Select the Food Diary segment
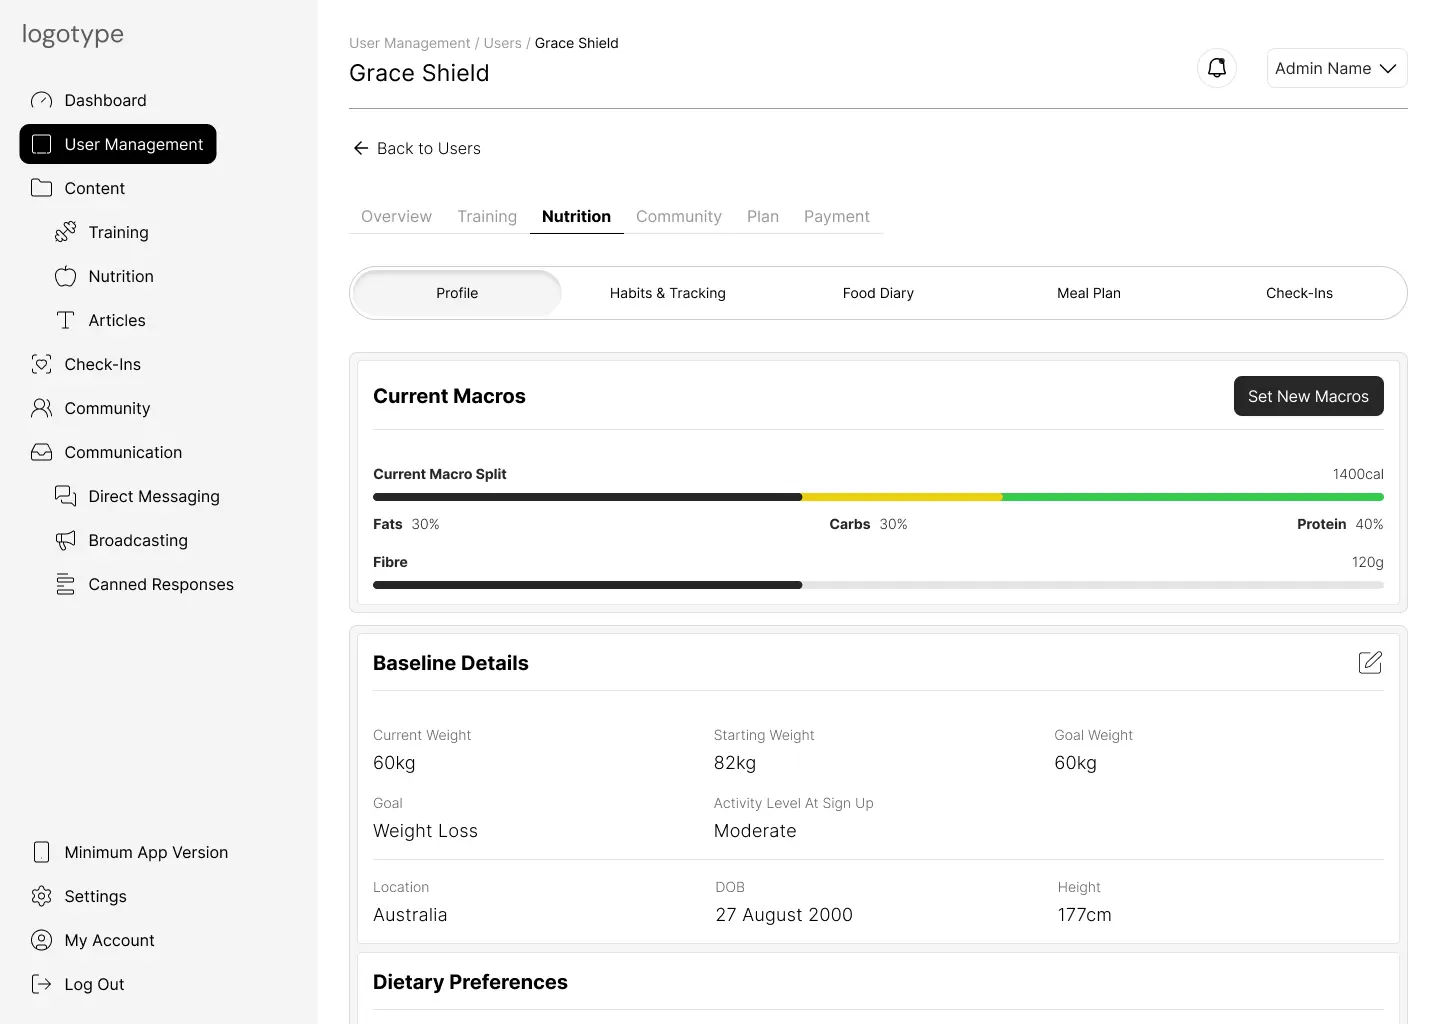The width and height of the screenshot is (1440, 1024). 878,293
